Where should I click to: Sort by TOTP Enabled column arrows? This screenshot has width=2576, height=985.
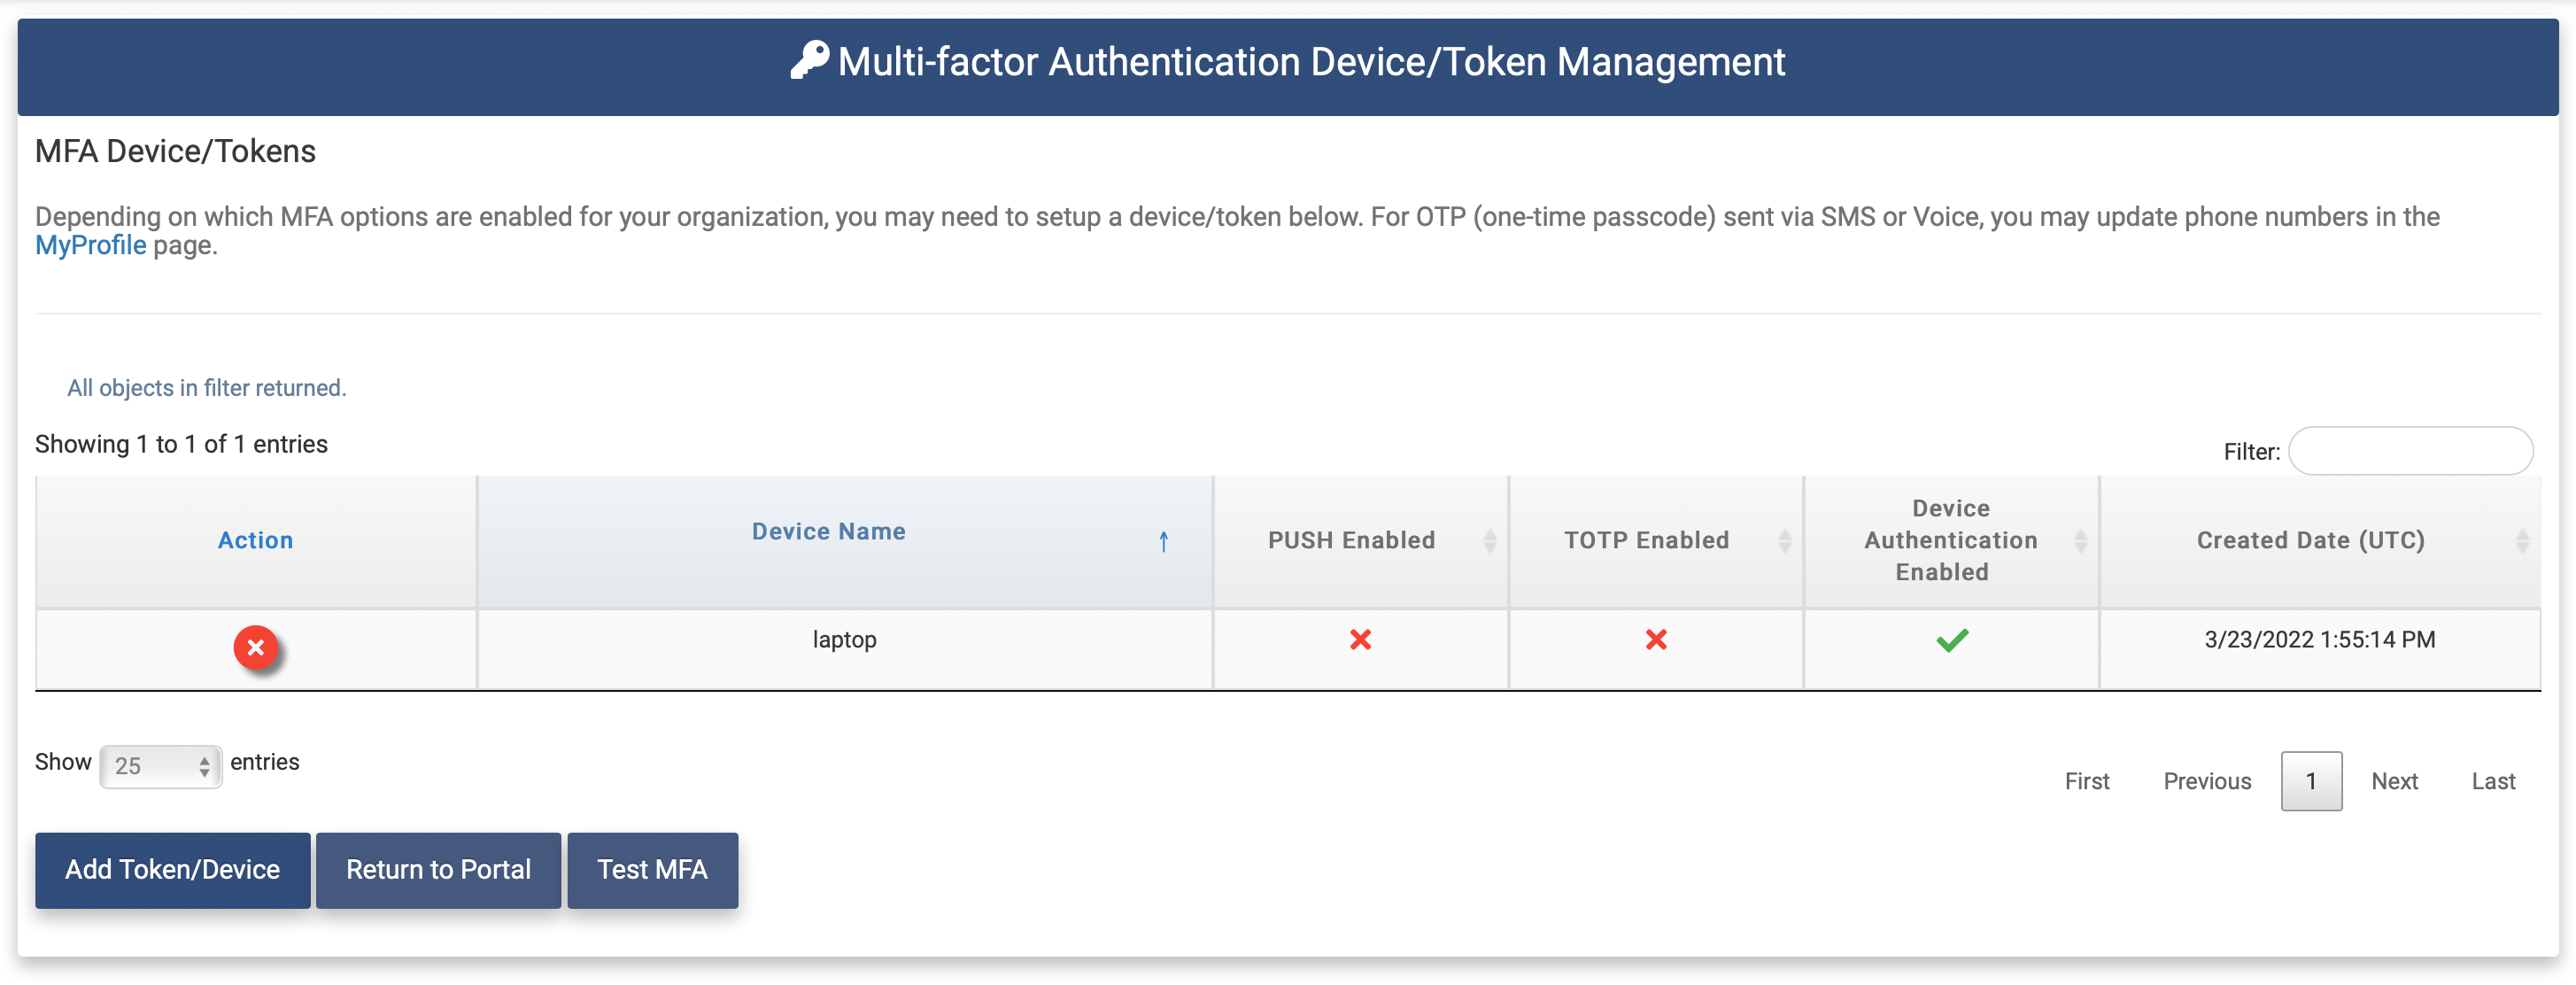[x=1784, y=541]
